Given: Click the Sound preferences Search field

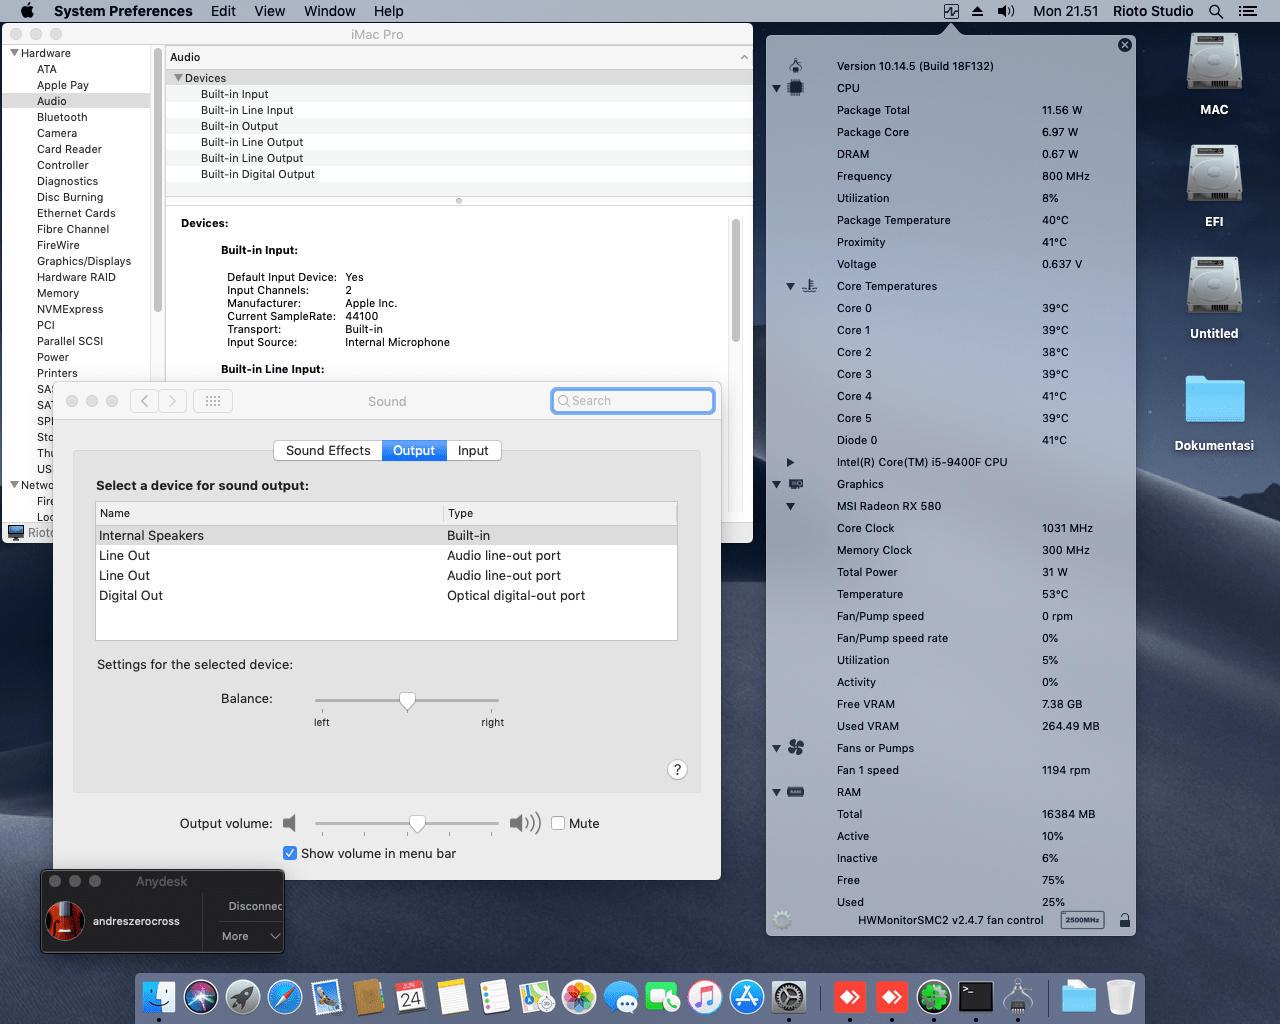Looking at the screenshot, I should [x=633, y=401].
